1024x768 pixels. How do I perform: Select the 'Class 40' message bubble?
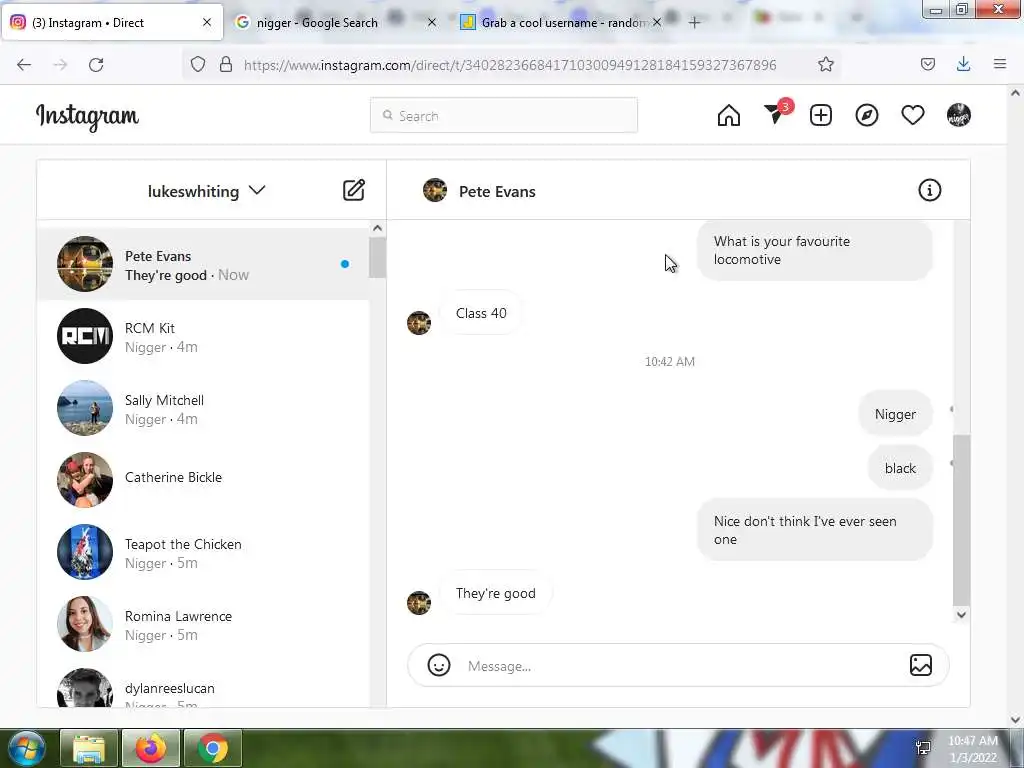click(x=481, y=313)
